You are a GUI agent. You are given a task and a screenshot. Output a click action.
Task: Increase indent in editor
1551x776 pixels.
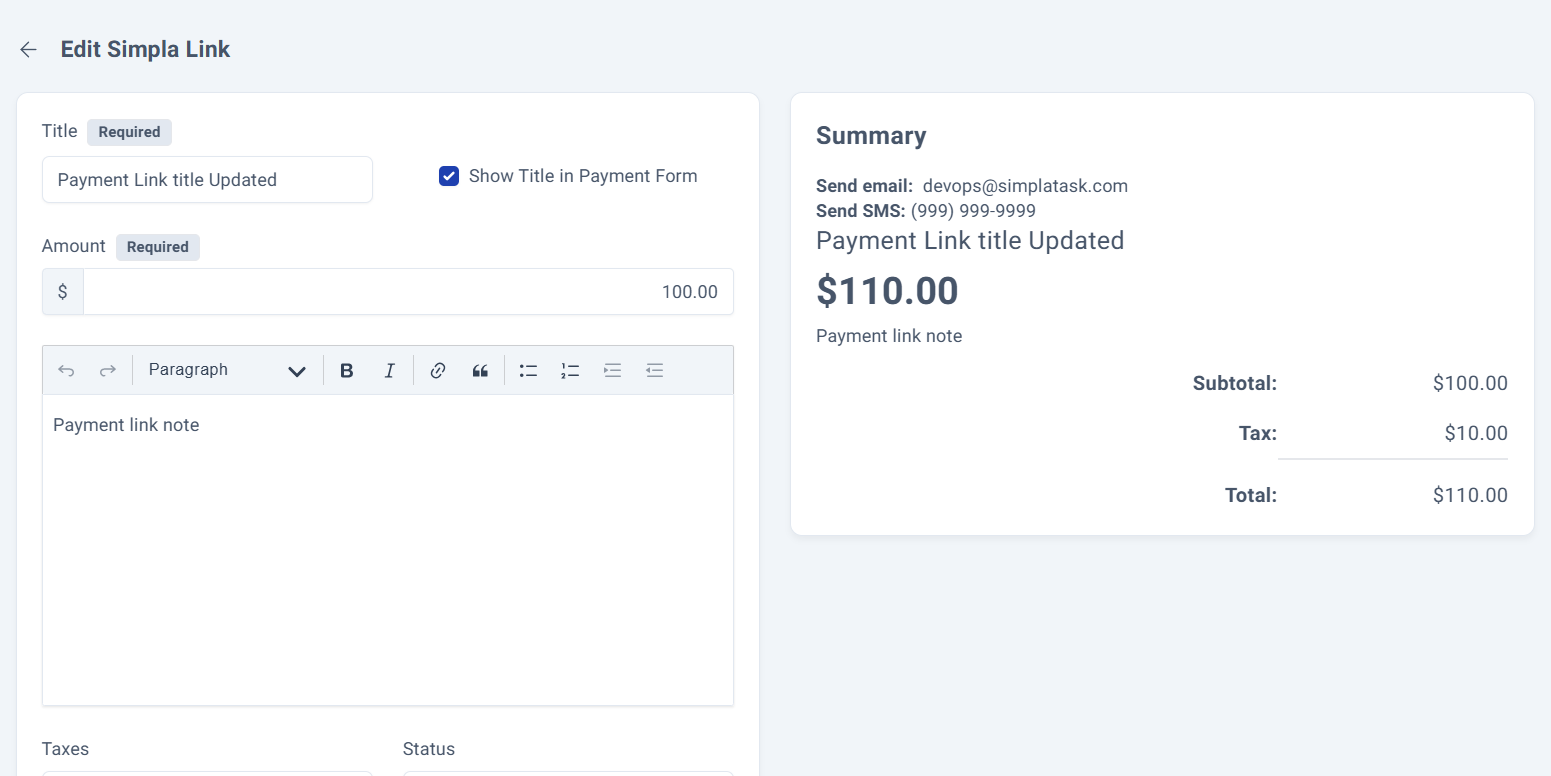(612, 370)
